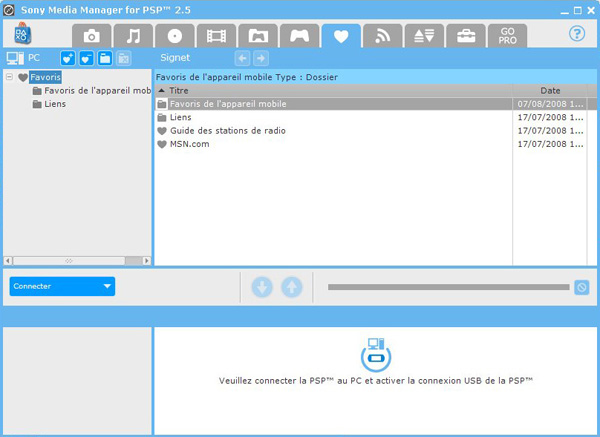Click the heart icon beside MSN.com
This screenshot has height=437, width=600.
point(162,144)
